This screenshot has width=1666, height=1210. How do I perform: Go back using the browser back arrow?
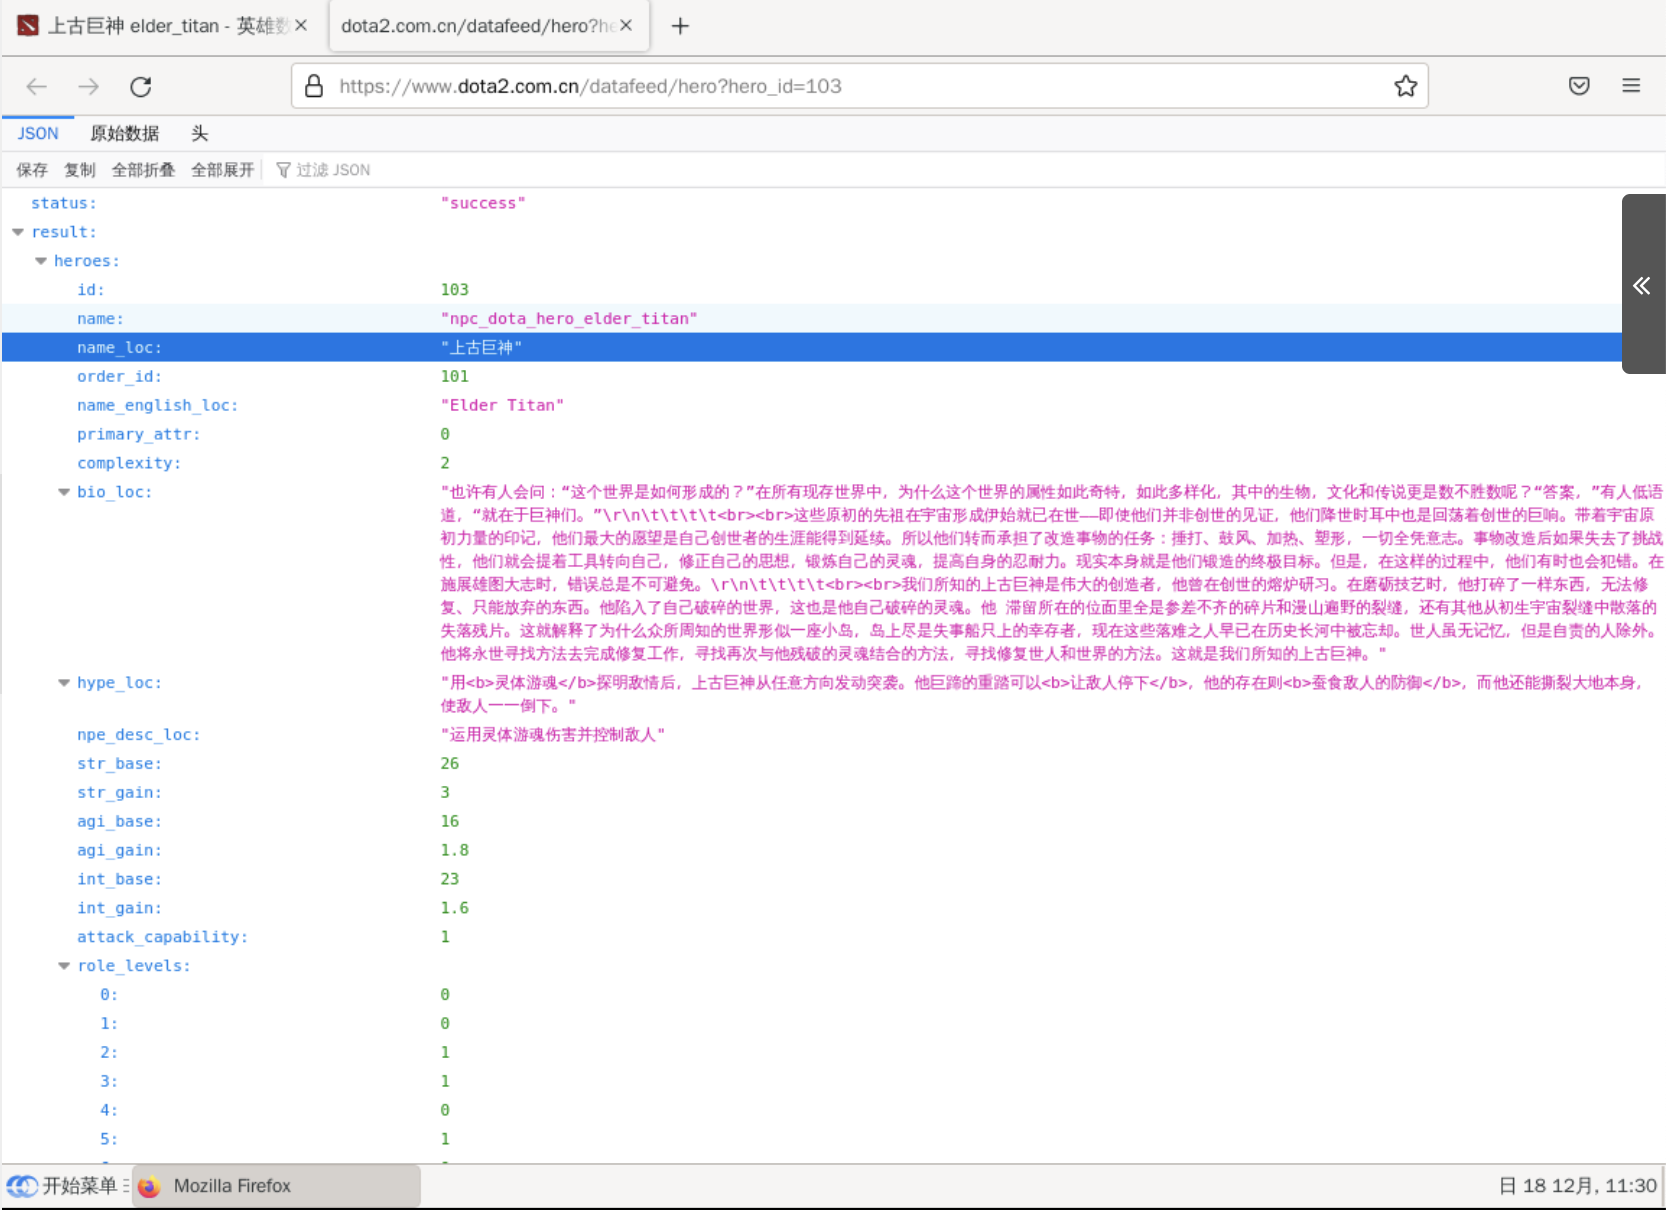click(37, 87)
